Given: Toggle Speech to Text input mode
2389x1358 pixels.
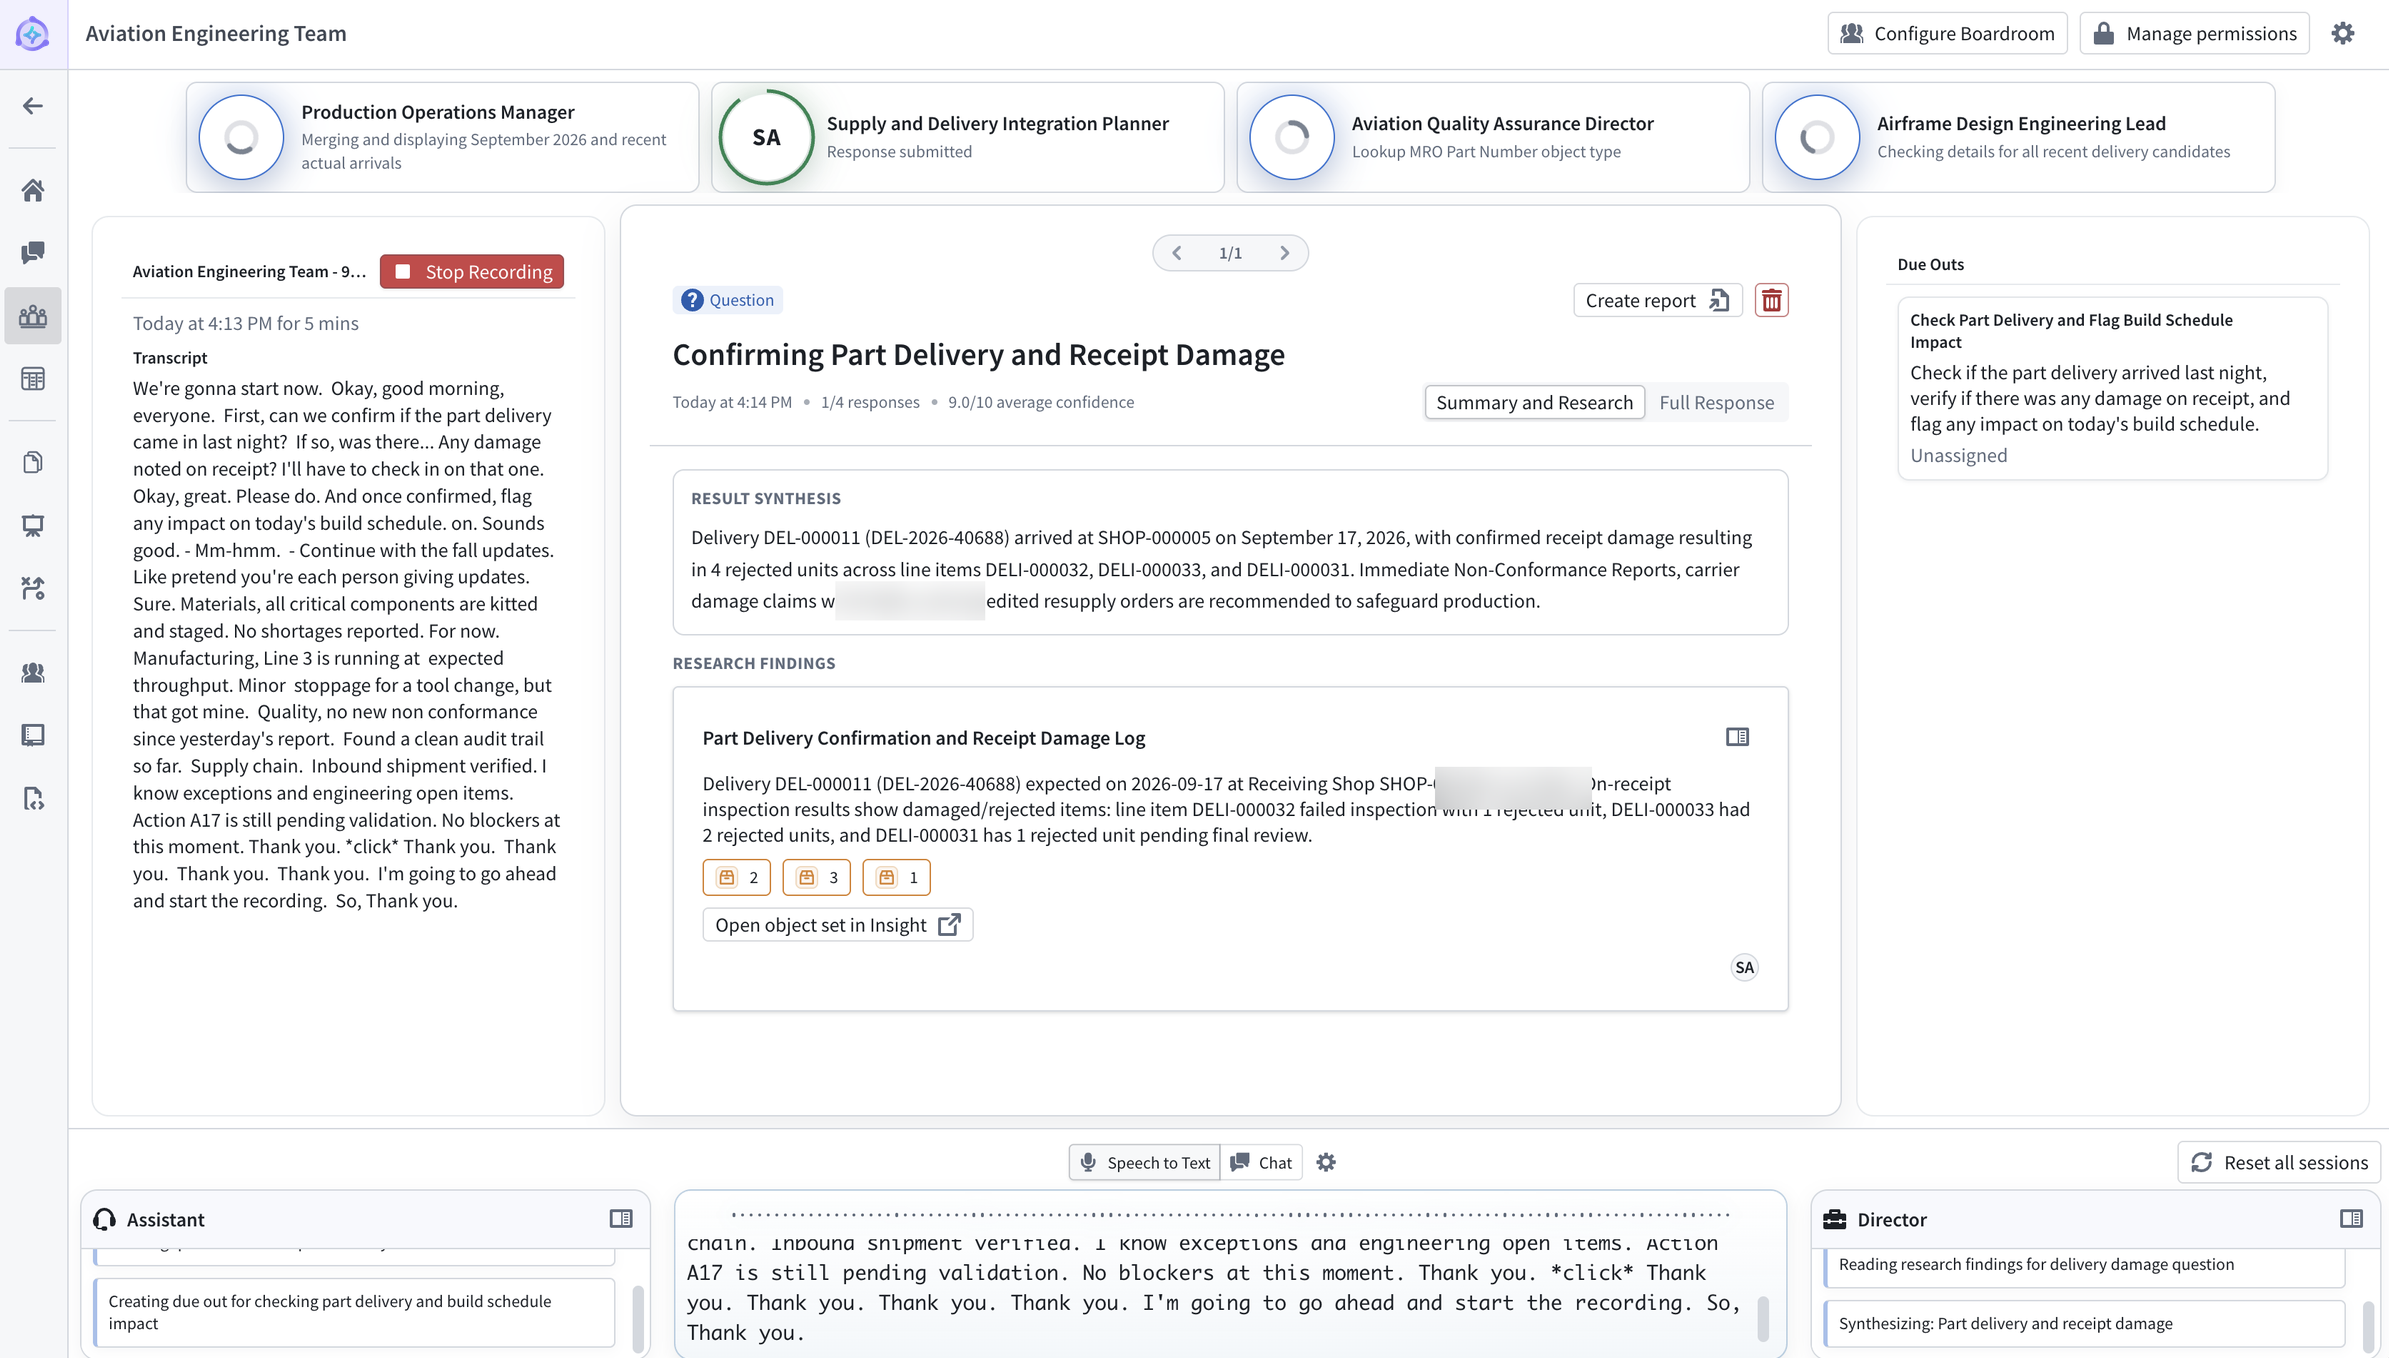Looking at the screenshot, I should point(1144,1162).
